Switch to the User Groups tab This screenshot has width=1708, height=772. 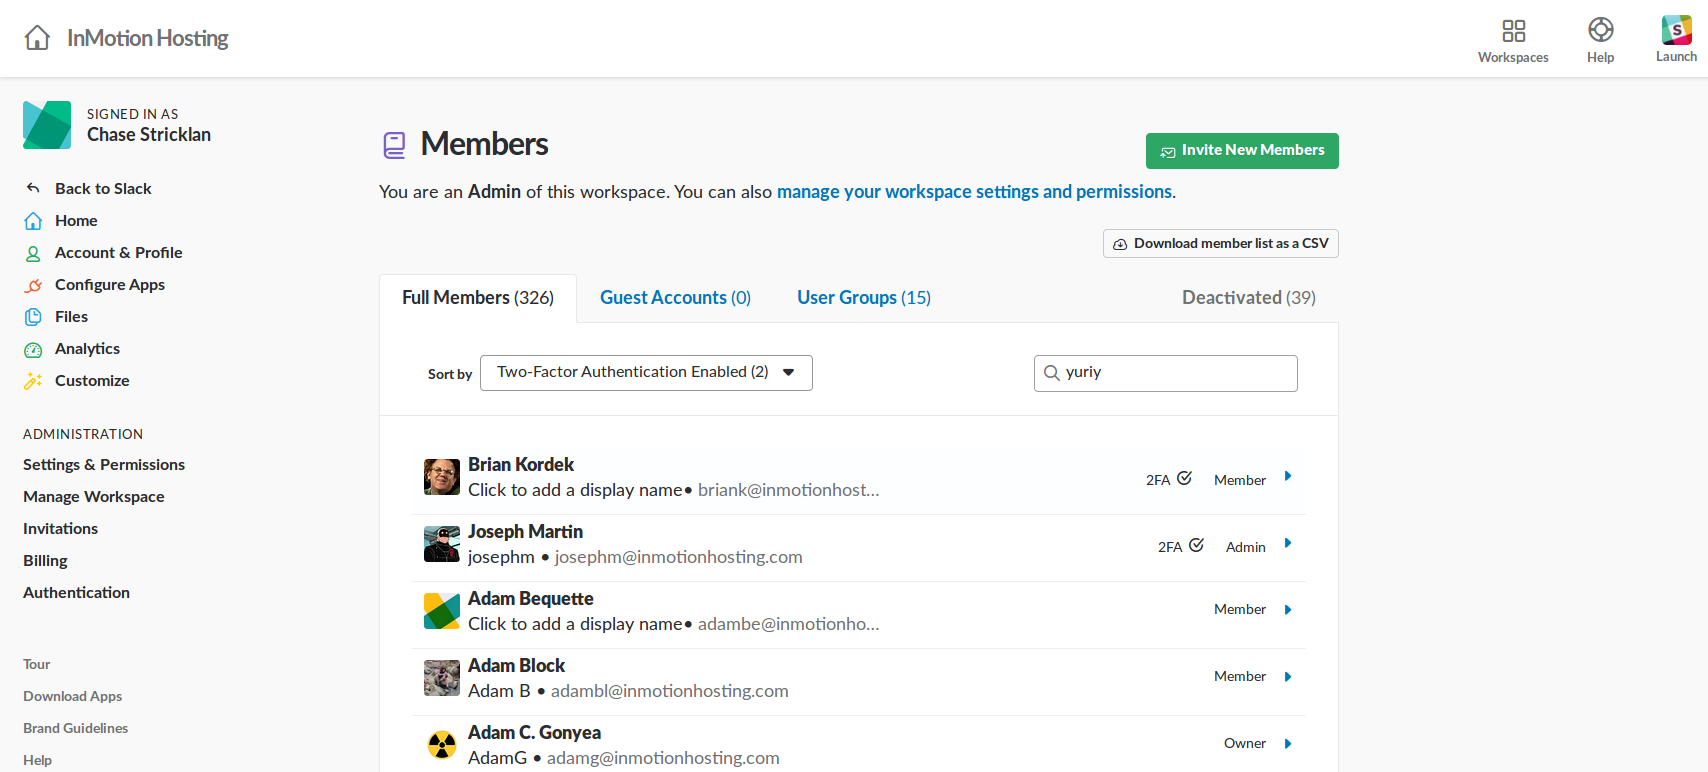(x=863, y=298)
